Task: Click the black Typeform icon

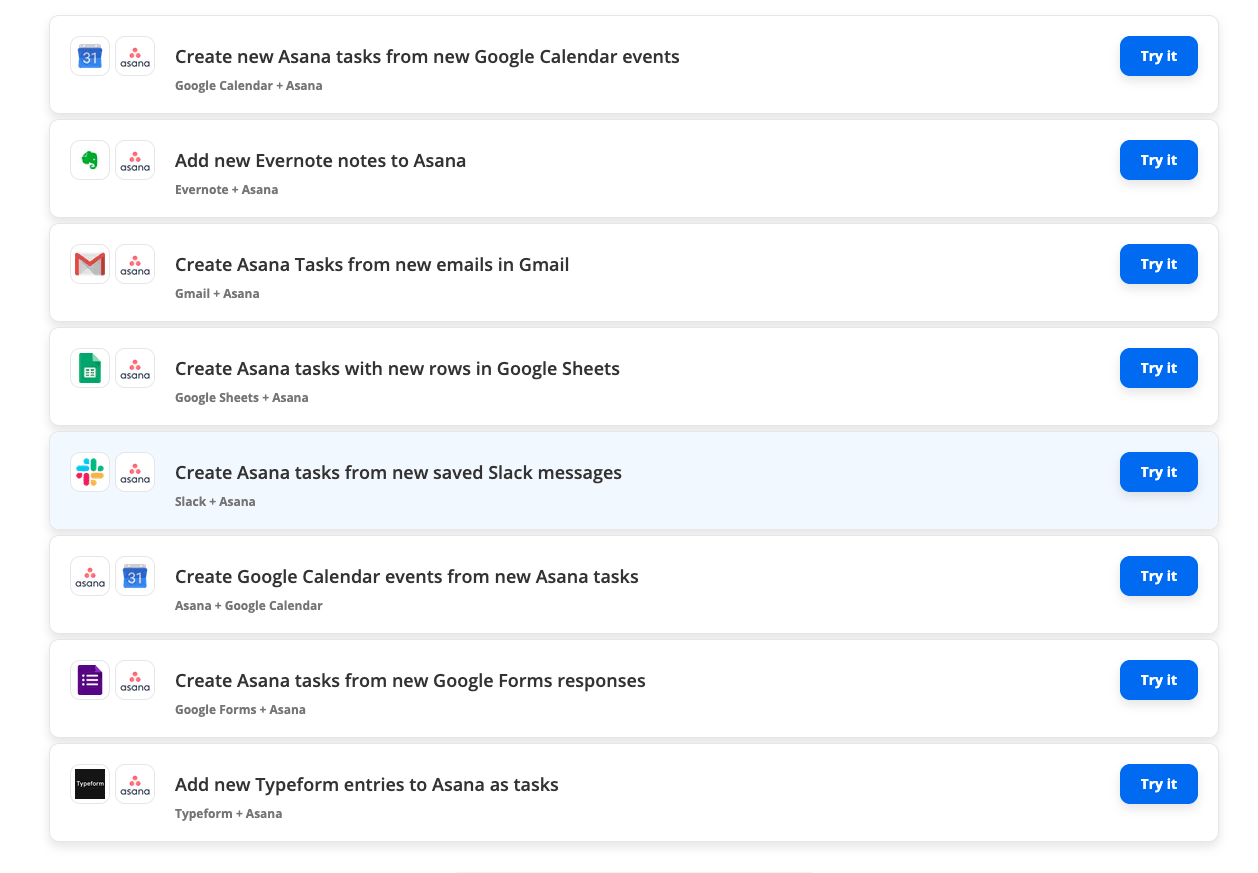Action: (90, 784)
